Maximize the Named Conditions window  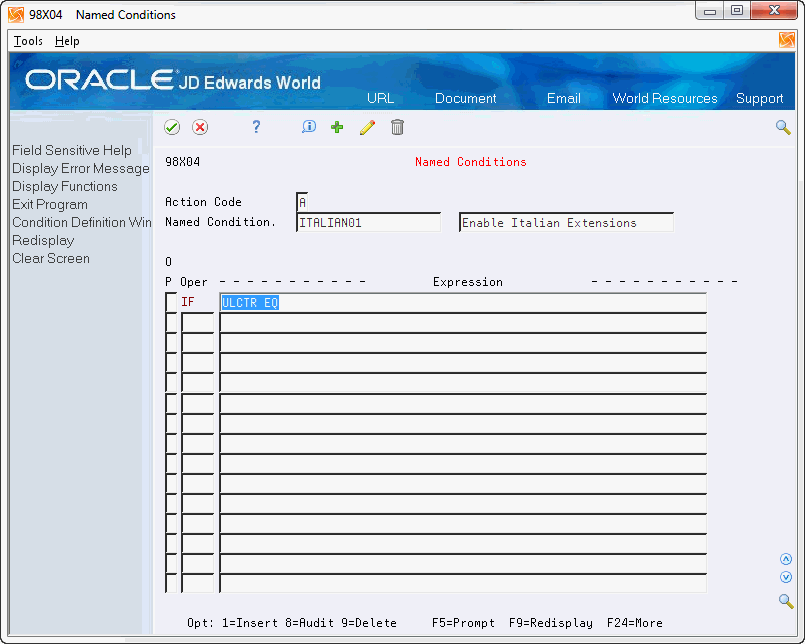tap(737, 11)
